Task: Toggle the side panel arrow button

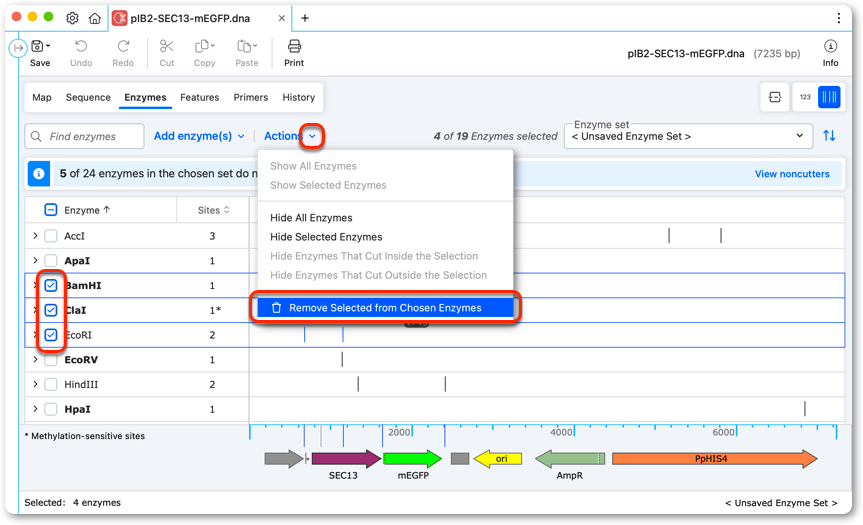Action: click(x=18, y=48)
